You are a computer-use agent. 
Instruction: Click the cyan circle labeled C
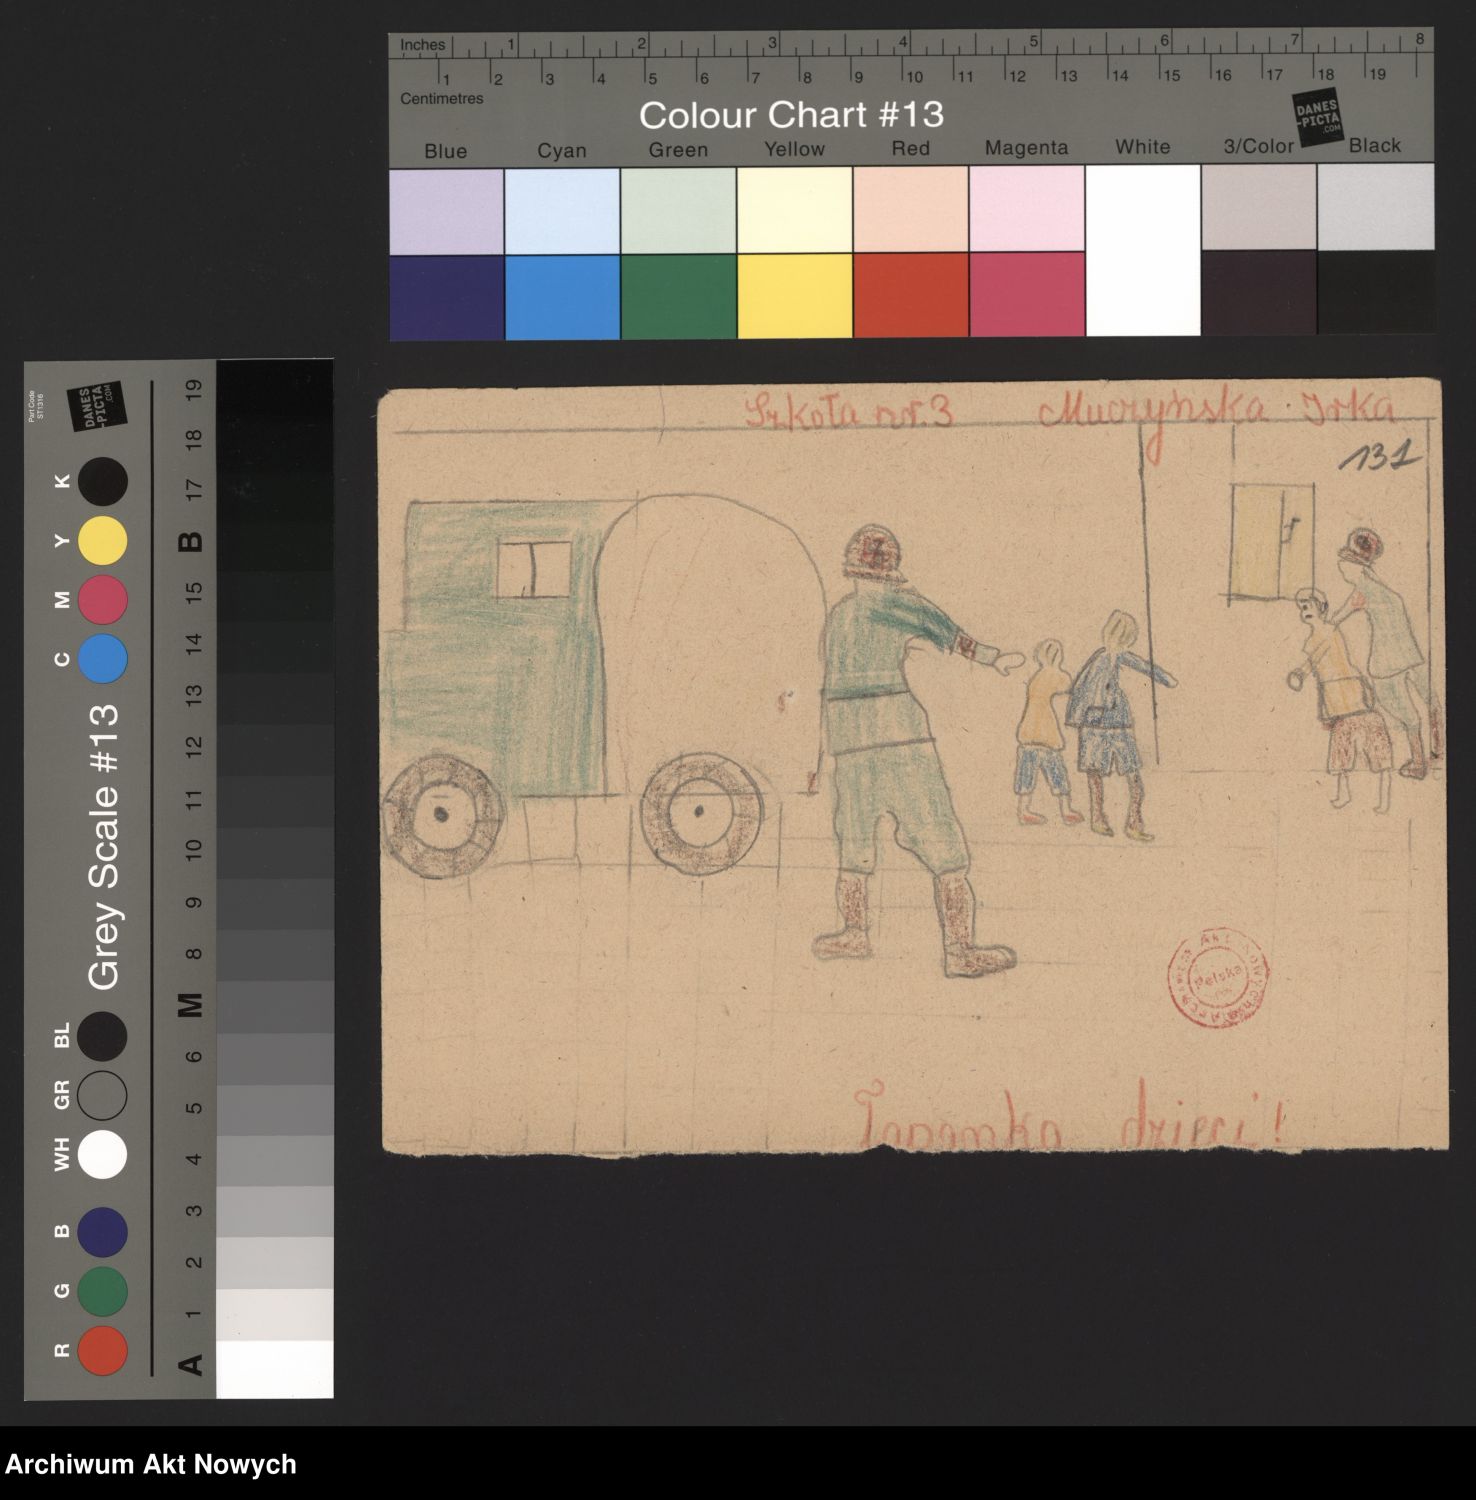coord(103,659)
